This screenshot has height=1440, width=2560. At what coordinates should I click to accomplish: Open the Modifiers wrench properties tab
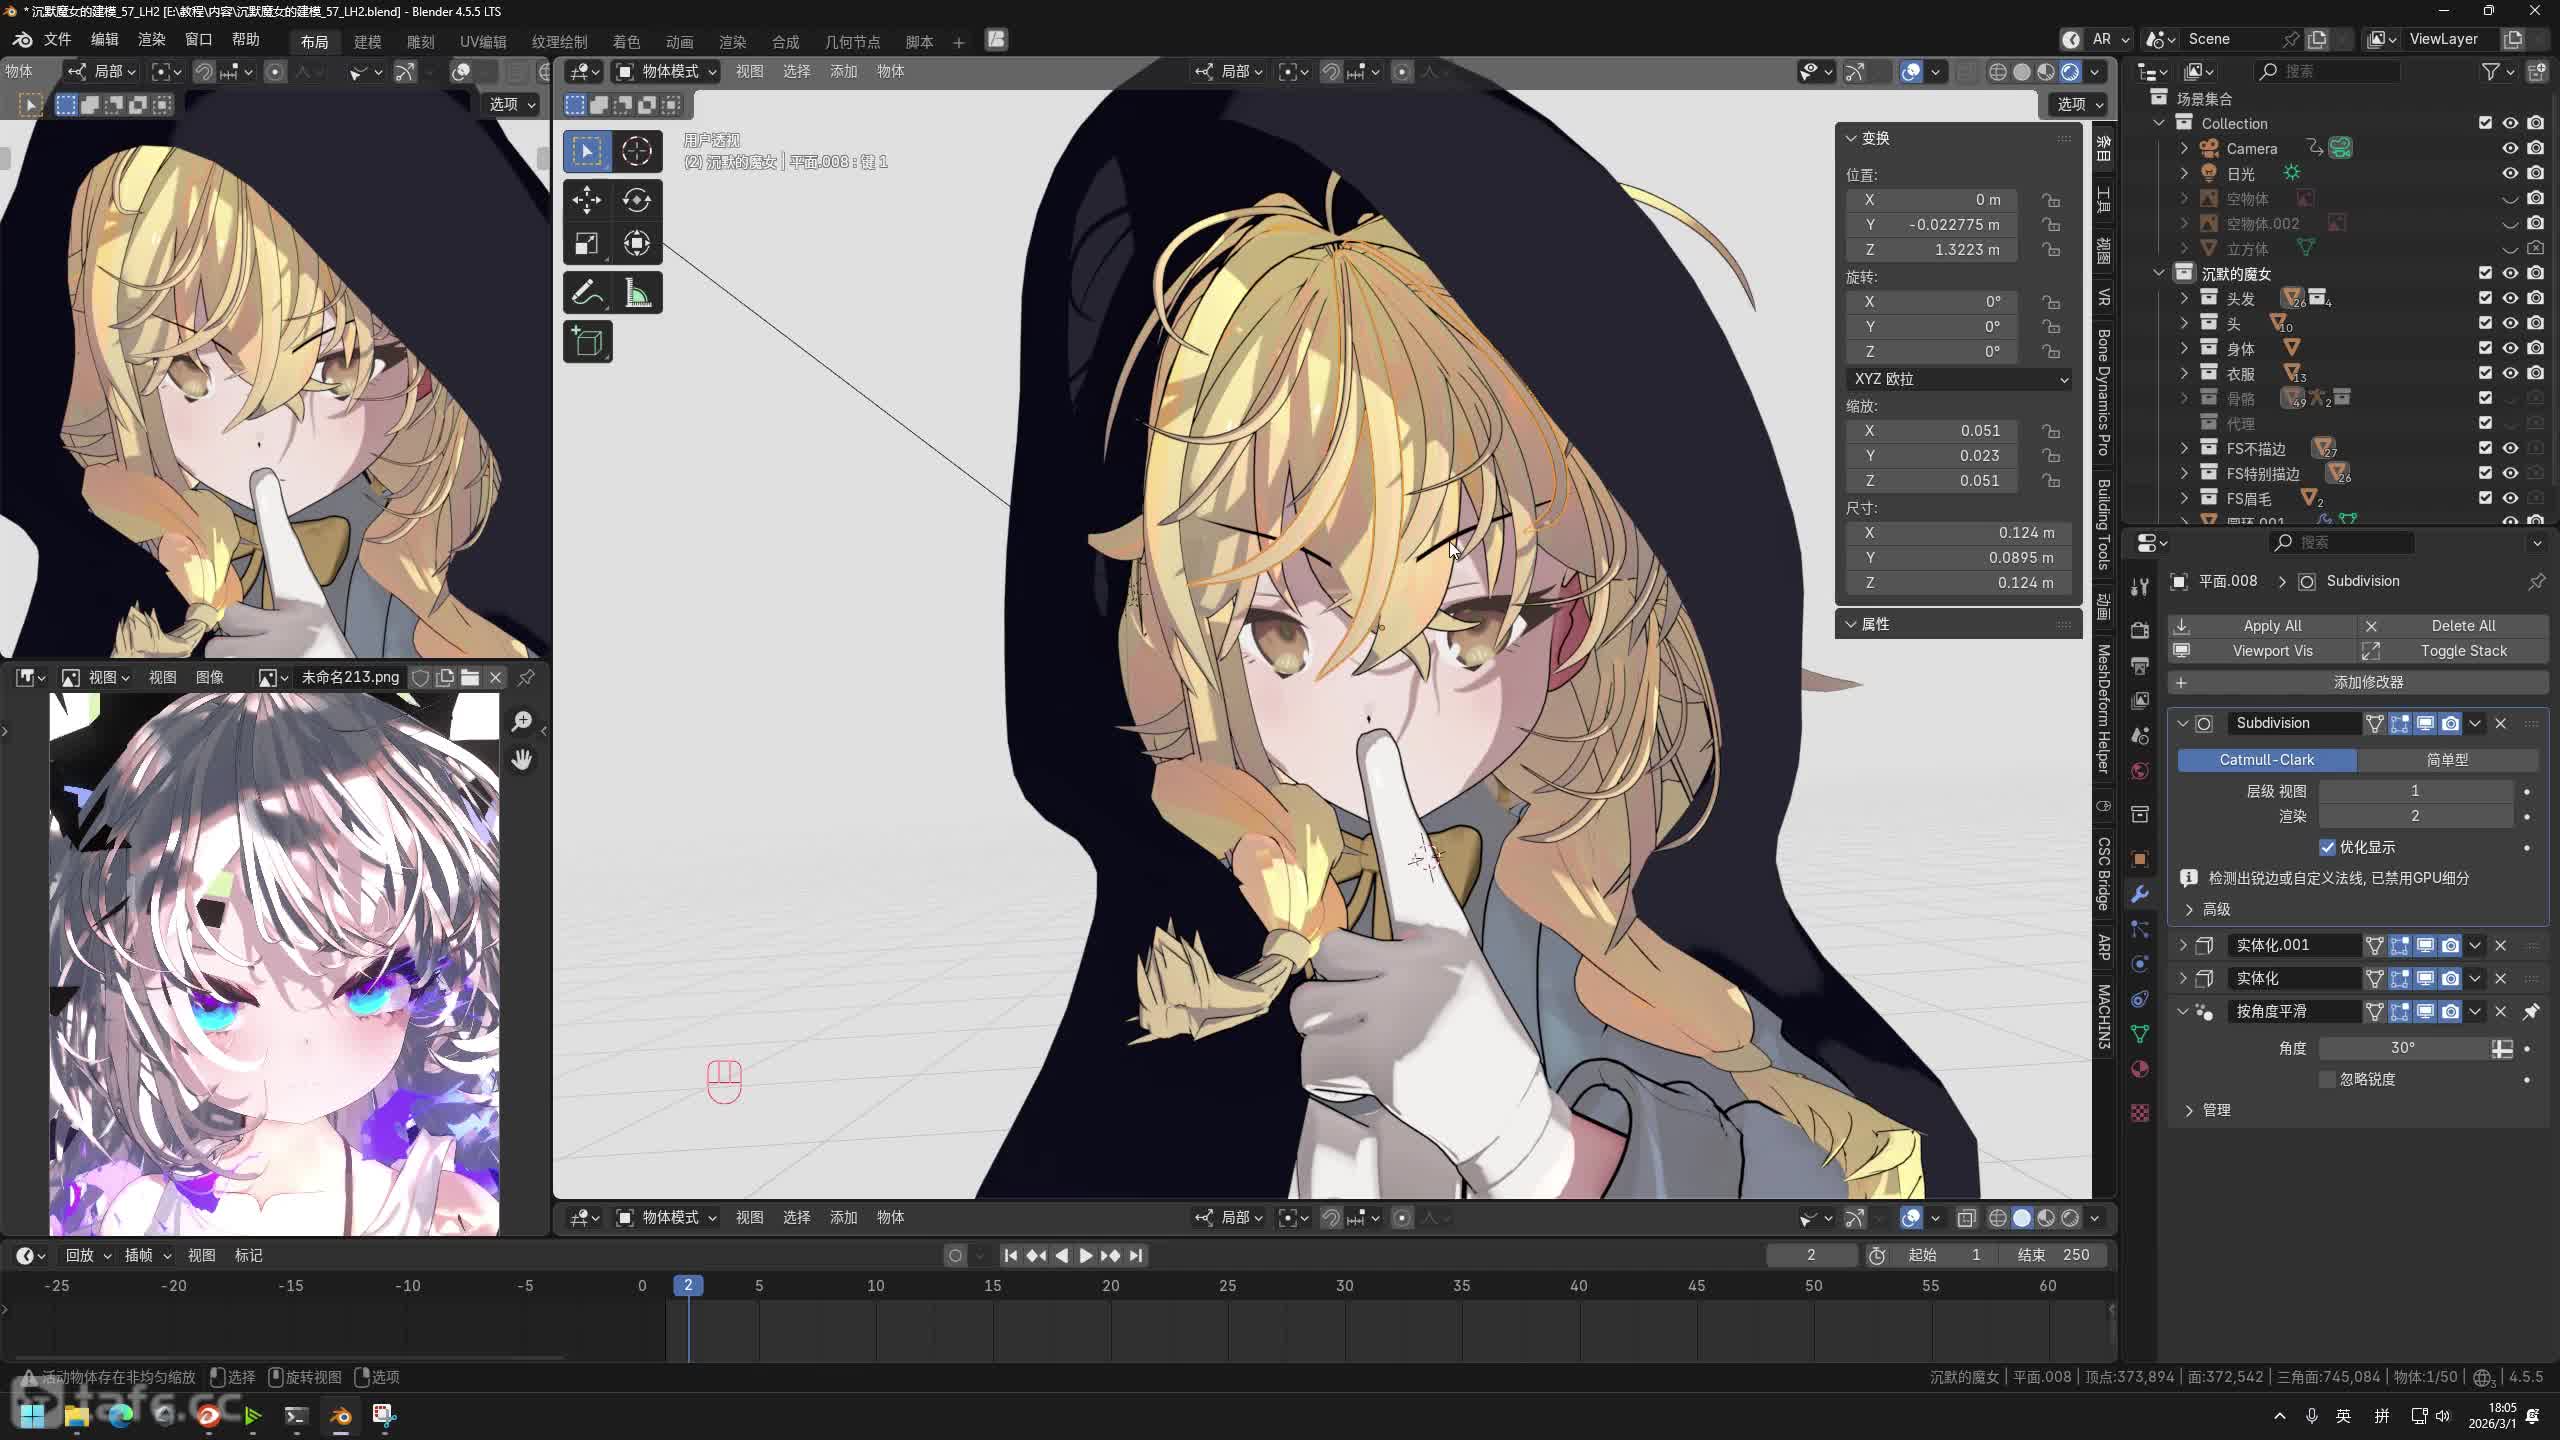pyautogui.click(x=2140, y=894)
